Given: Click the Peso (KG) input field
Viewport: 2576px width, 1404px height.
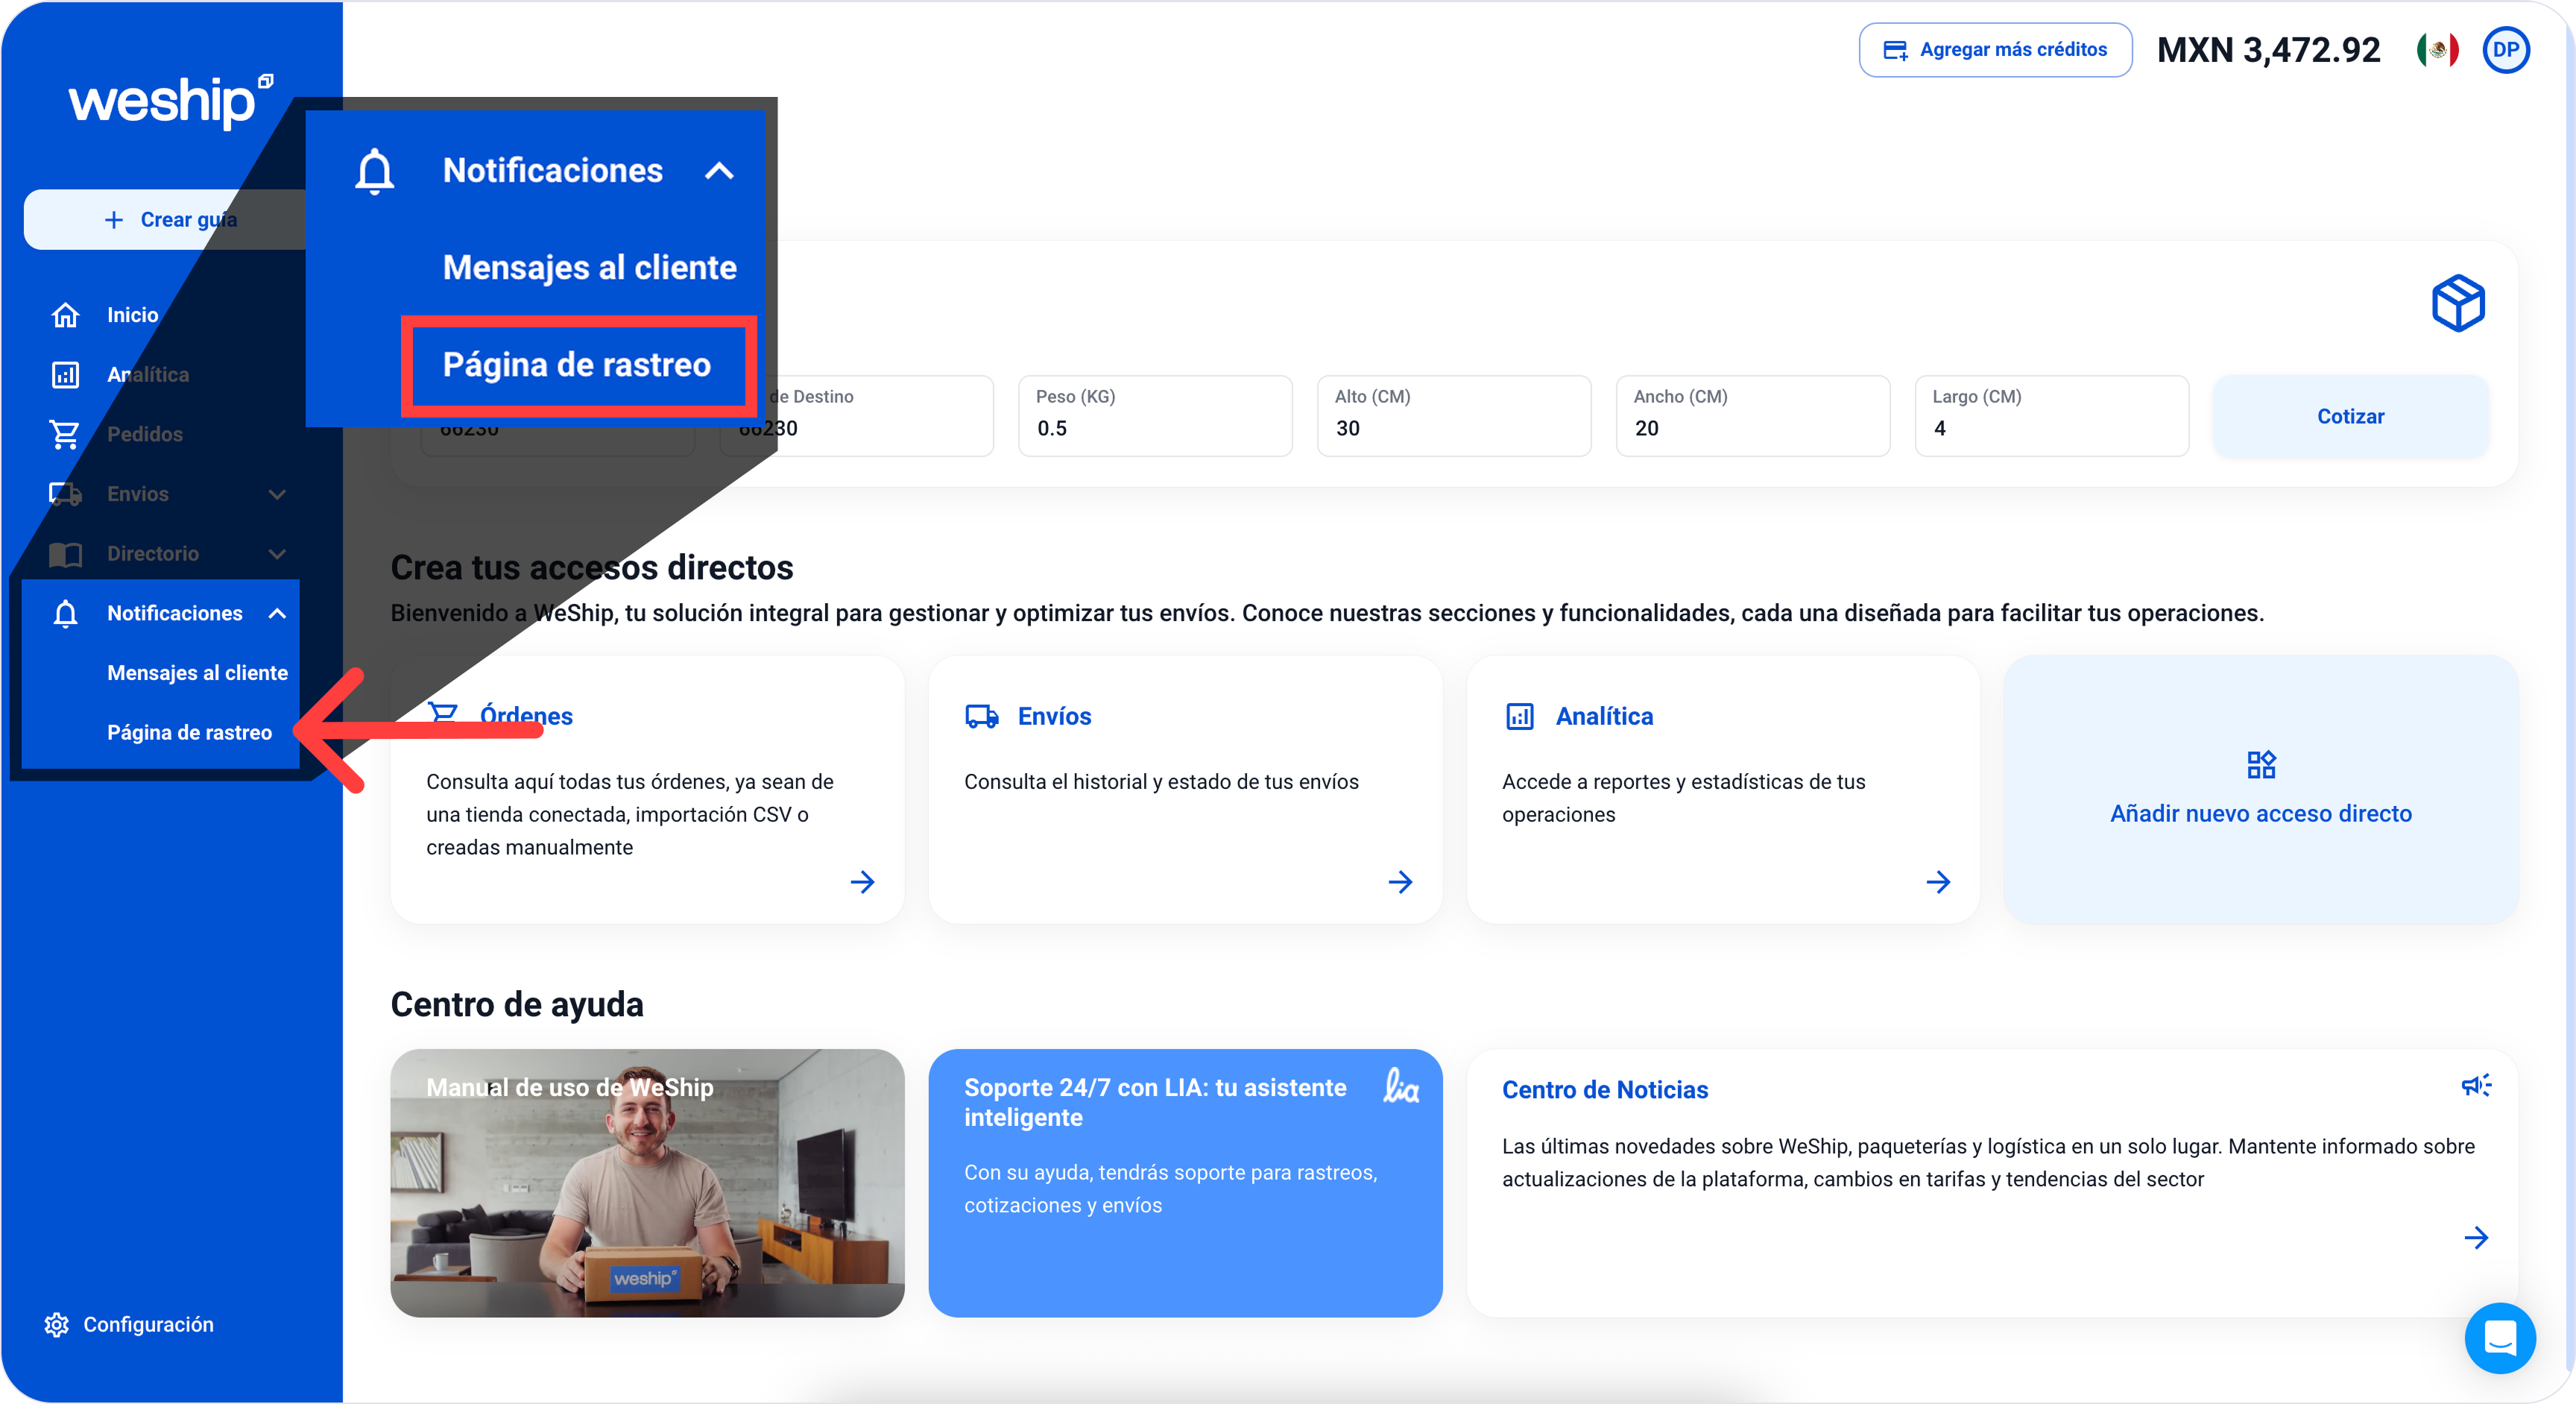Looking at the screenshot, I should click(1155, 417).
